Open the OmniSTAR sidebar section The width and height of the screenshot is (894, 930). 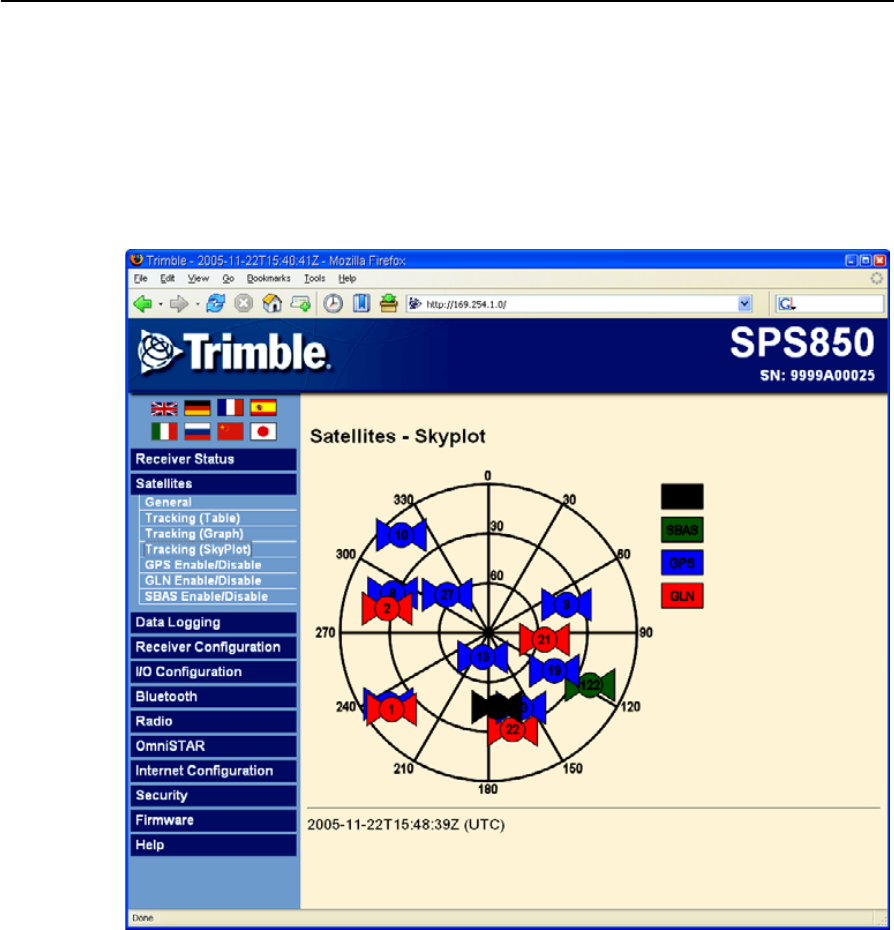click(214, 746)
